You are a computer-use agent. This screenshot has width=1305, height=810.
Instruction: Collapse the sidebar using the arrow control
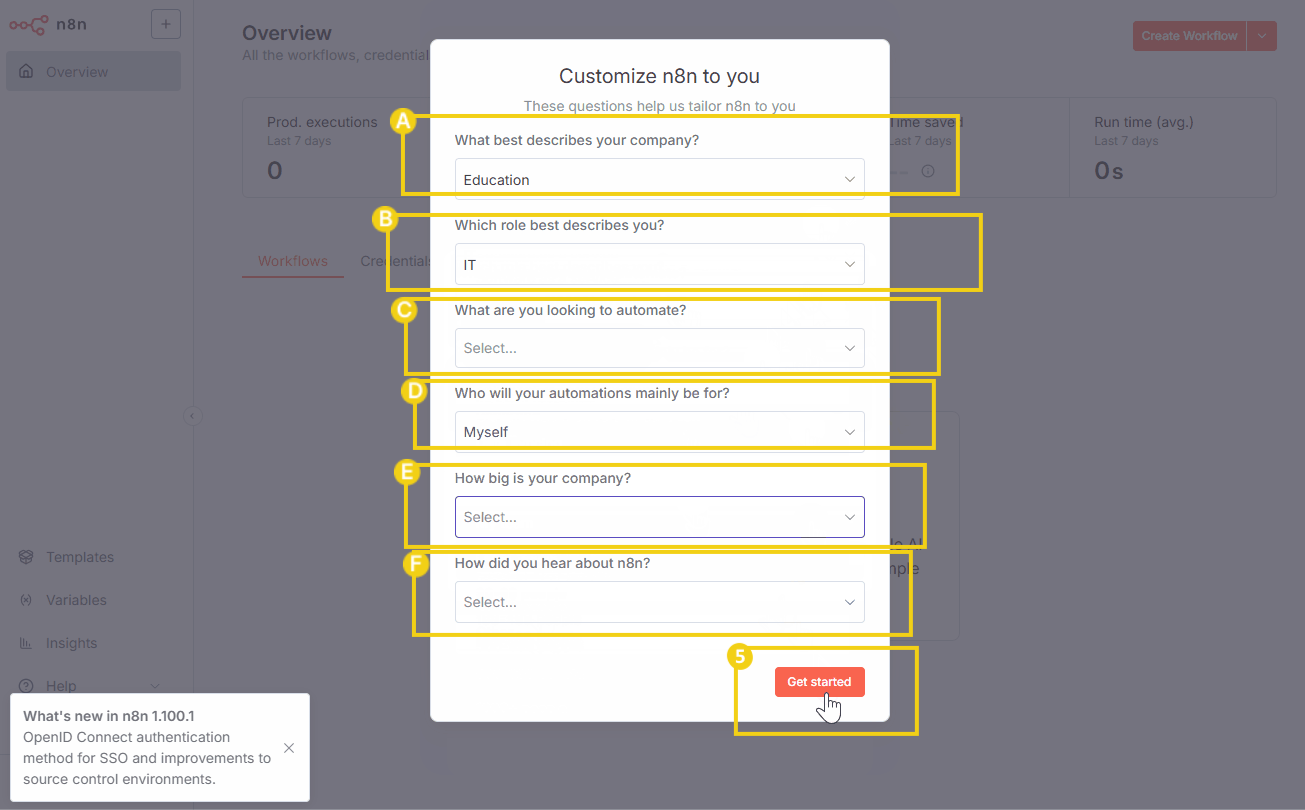[x=192, y=416]
